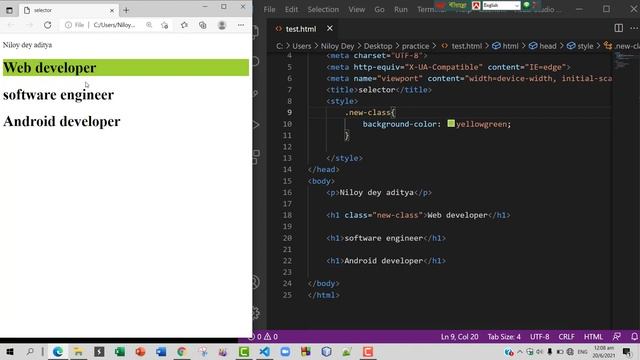Open Microsoft Edge from the taskbar
The height and width of the screenshot is (360, 640).
tap(58, 351)
